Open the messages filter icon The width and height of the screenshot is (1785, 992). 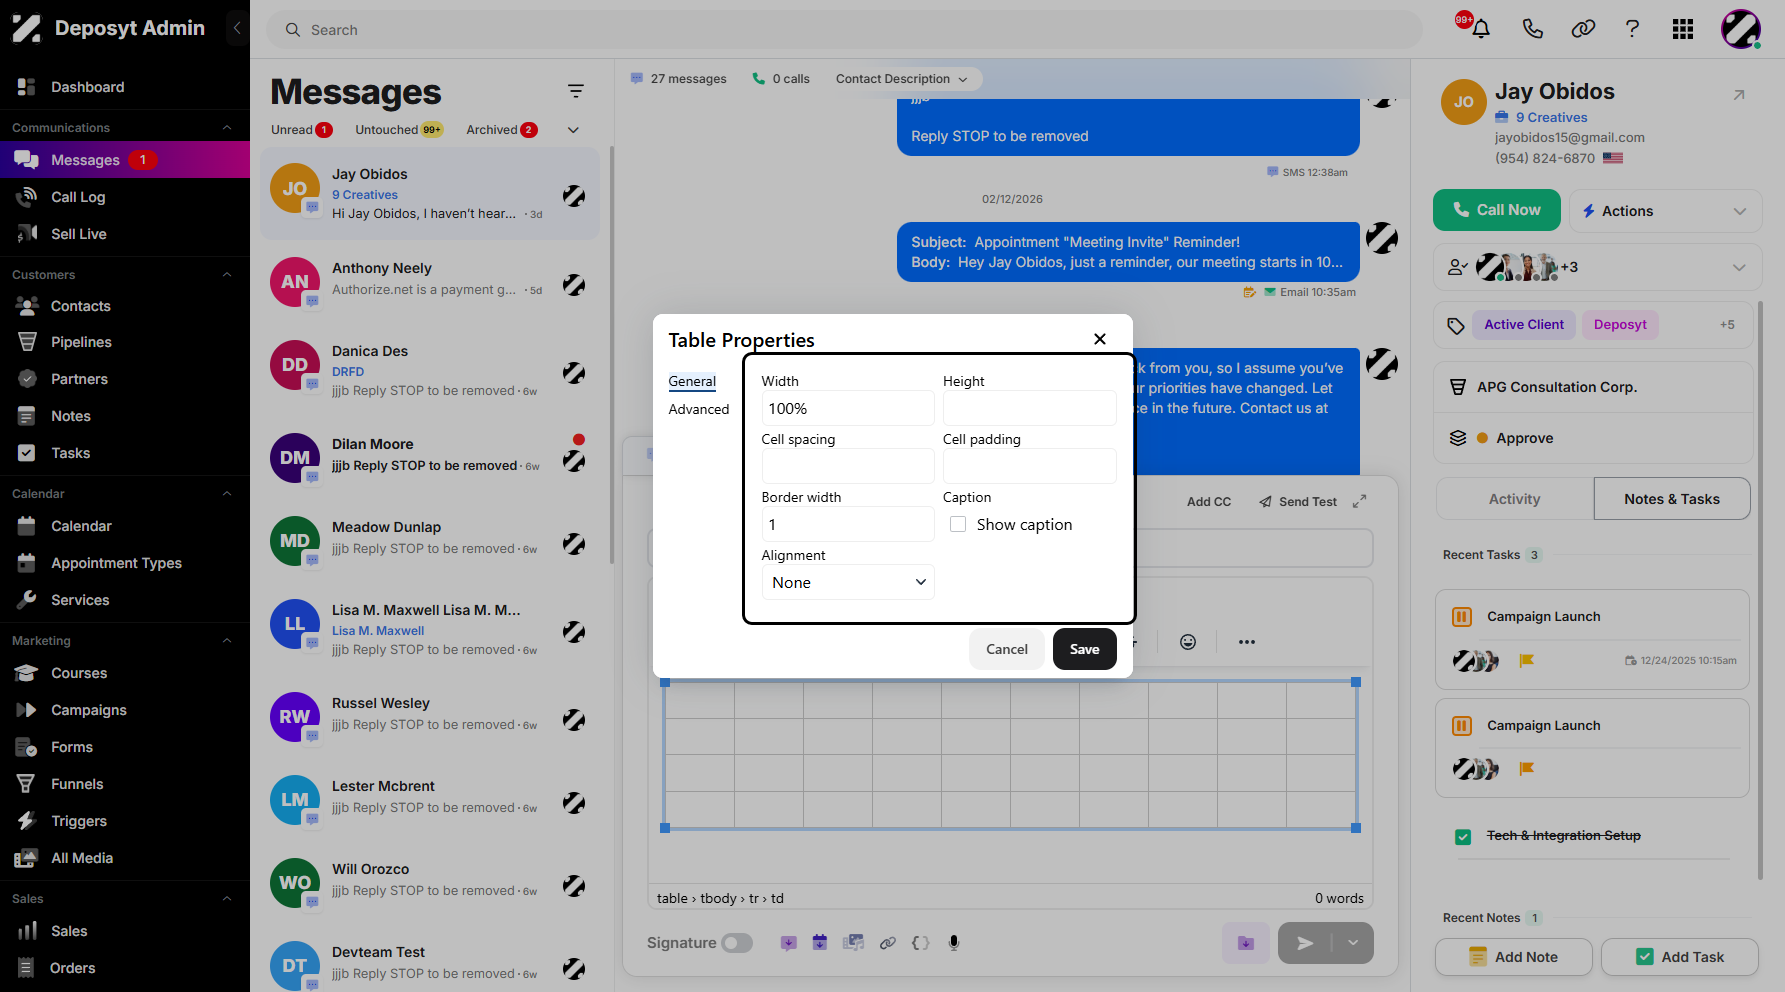click(576, 91)
